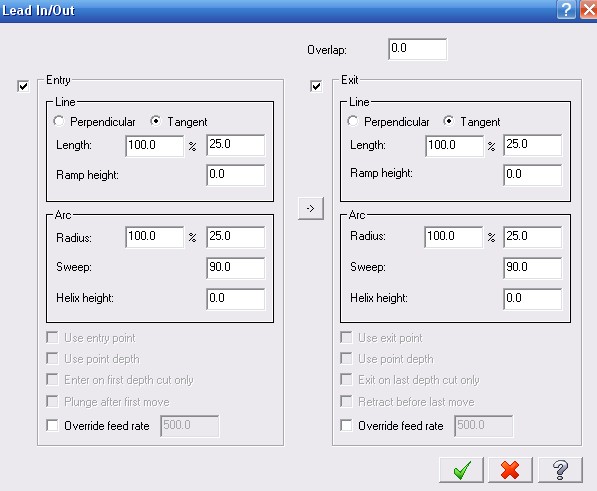Image resolution: width=597 pixels, height=491 pixels.
Task: Click Exit line Length value field 25.0
Action: (533, 145)
